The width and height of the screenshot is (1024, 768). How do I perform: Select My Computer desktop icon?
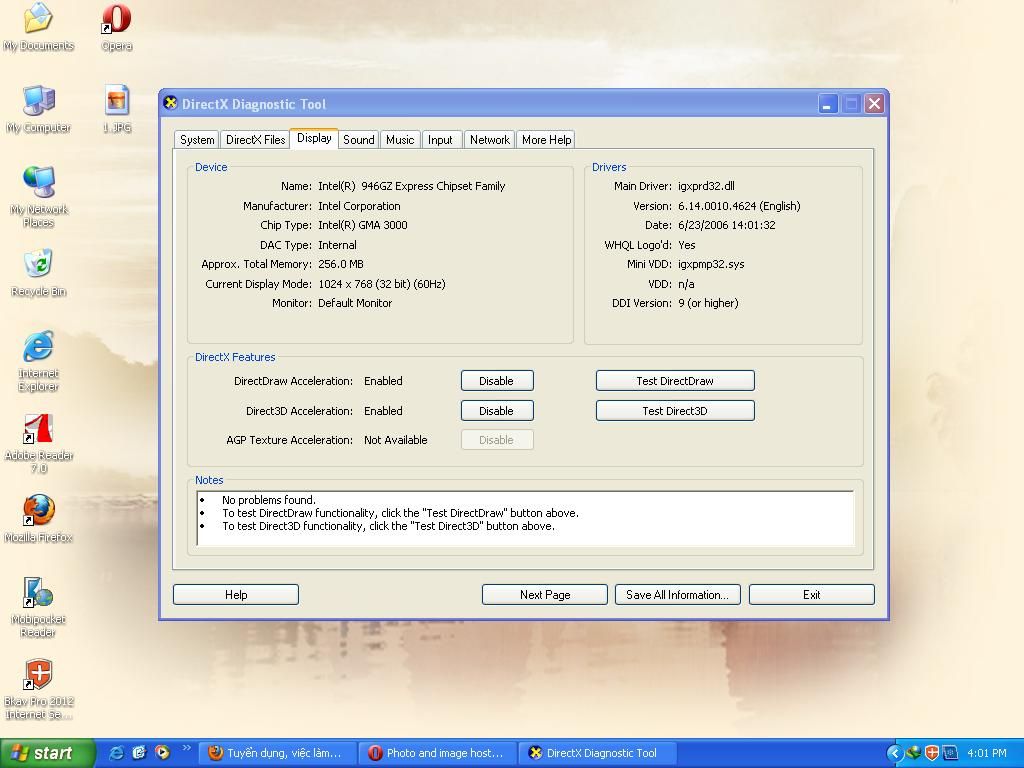pyautogui.click(x=38, y=108)
